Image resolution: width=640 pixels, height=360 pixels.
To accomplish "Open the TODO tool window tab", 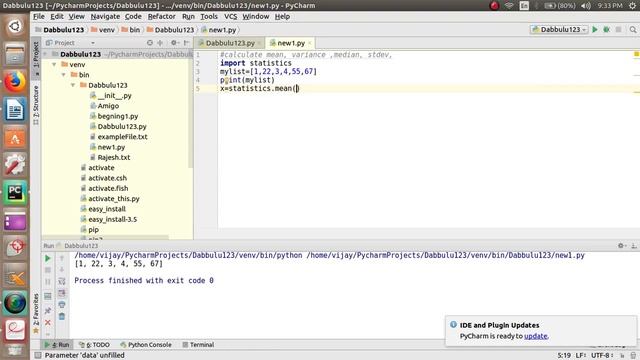I will [94, 344].
